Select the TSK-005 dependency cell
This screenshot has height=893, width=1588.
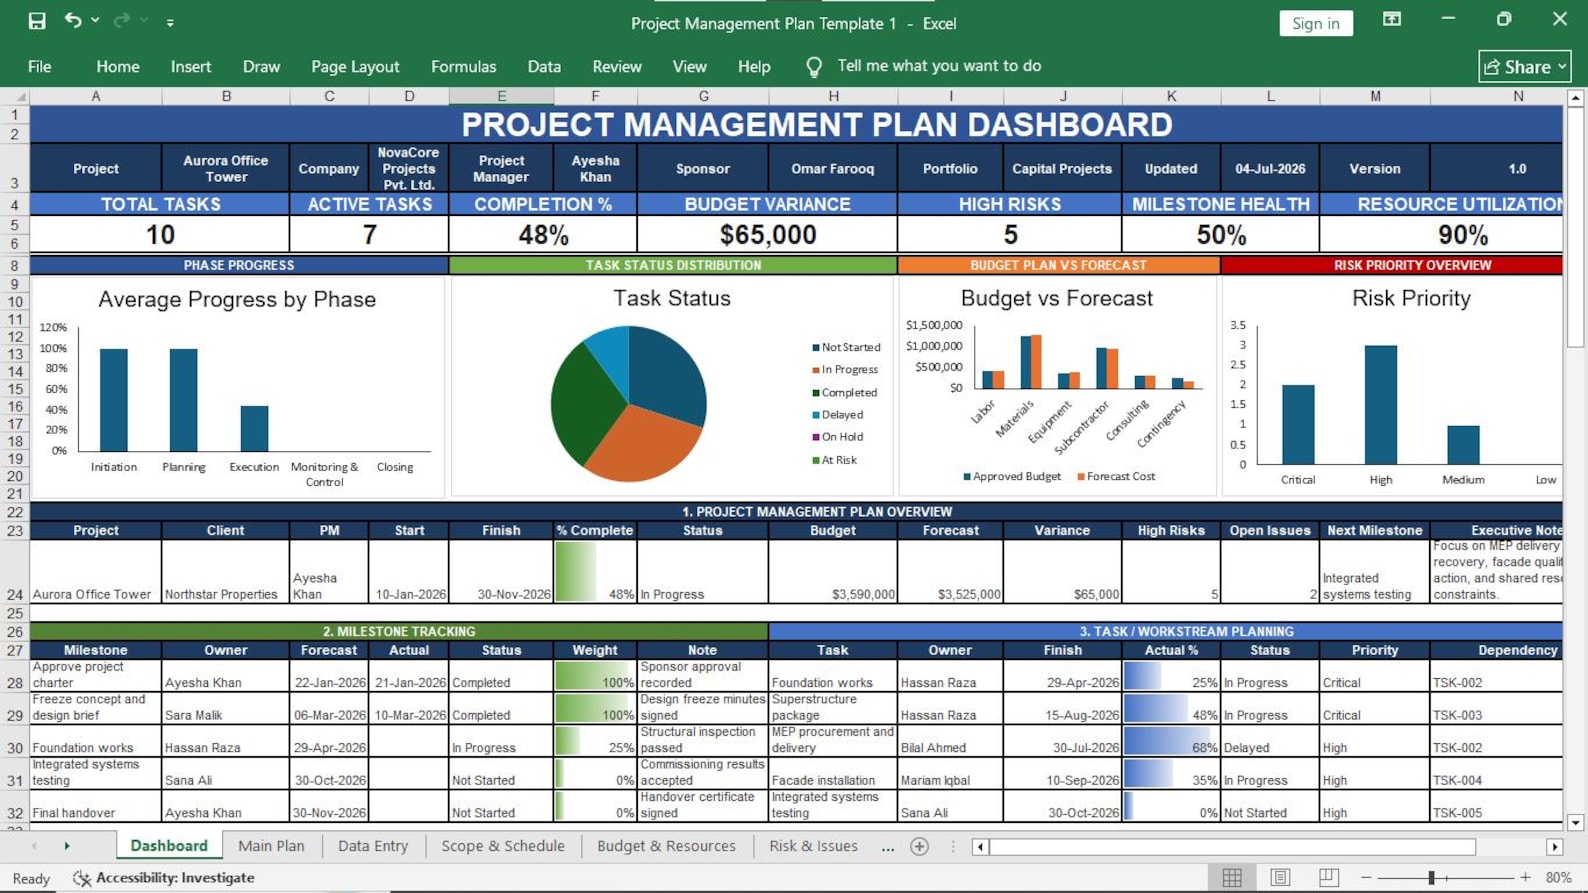(1496, 806)
